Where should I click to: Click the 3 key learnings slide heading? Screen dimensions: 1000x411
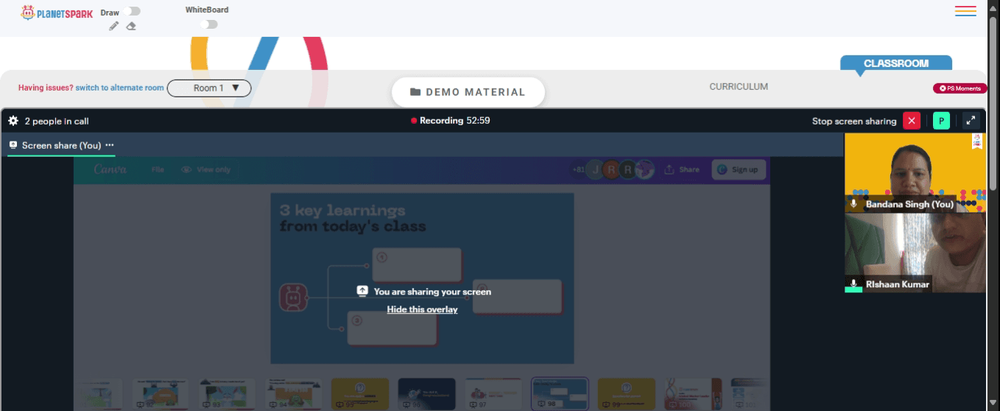[x=352, y=218]
